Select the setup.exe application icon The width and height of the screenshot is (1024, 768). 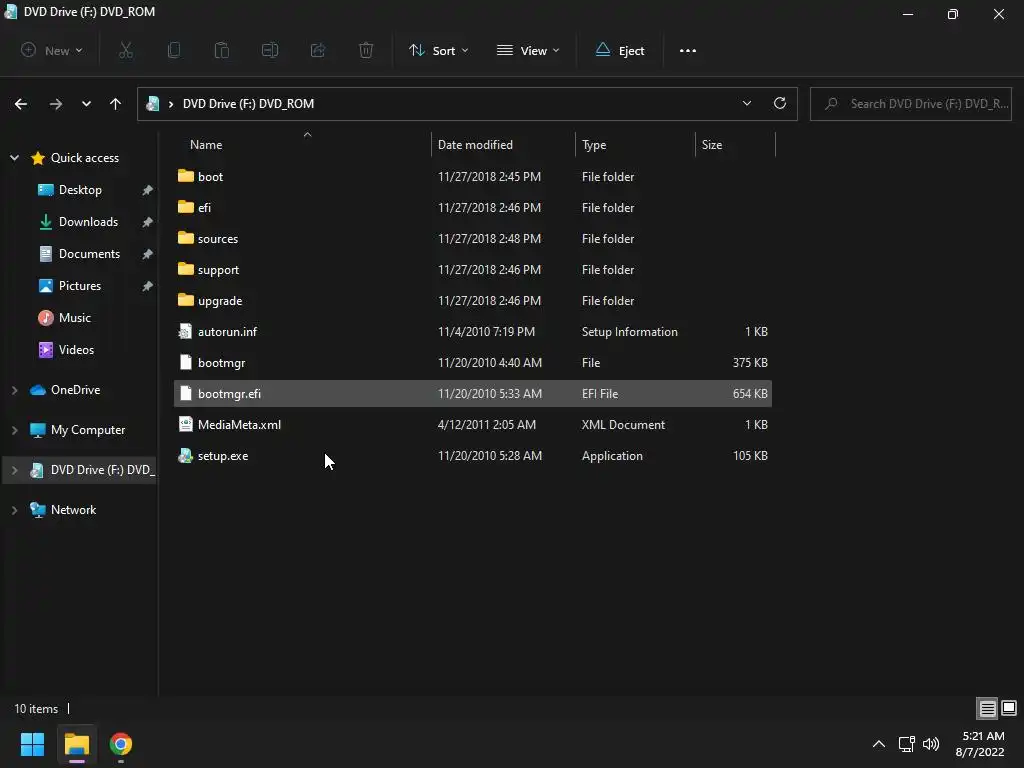[185, 456]
